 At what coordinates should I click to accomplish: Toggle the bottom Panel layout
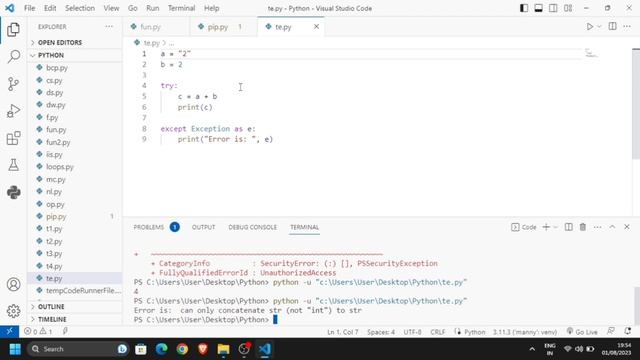(x=538, y=8)
